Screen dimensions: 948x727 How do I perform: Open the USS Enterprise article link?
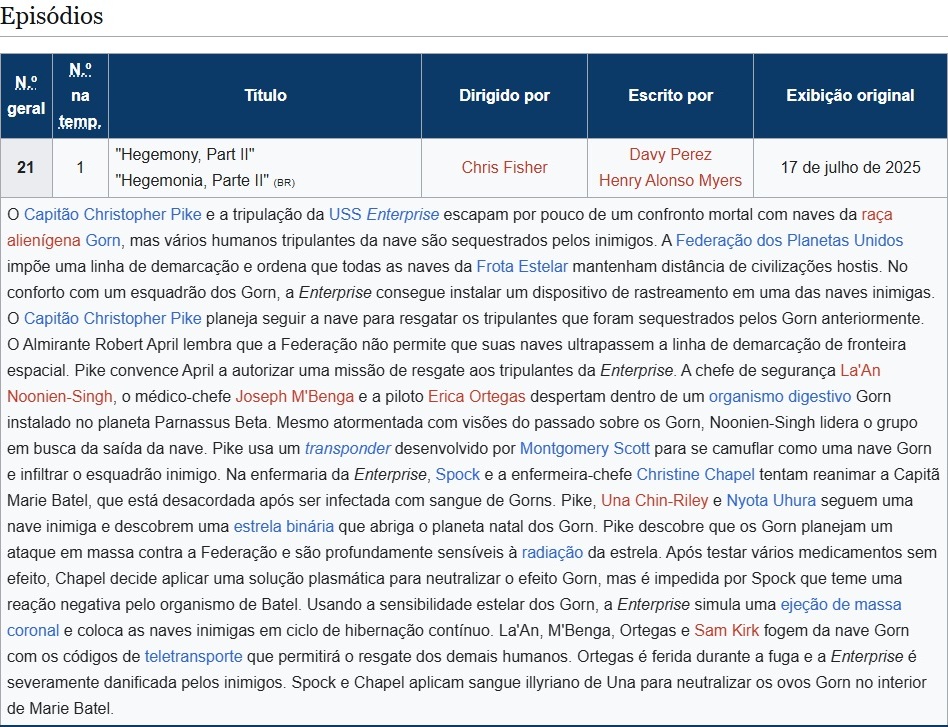[384, 214]
